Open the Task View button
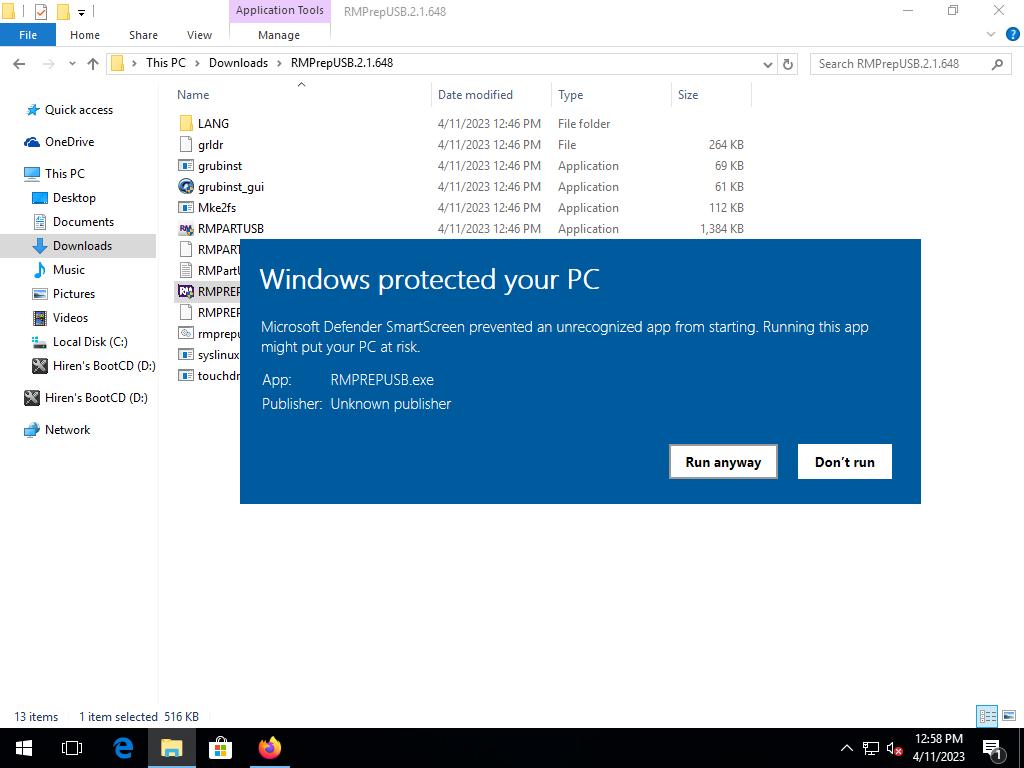Viewport: 1024px width, 768px height. pos(72,748)
